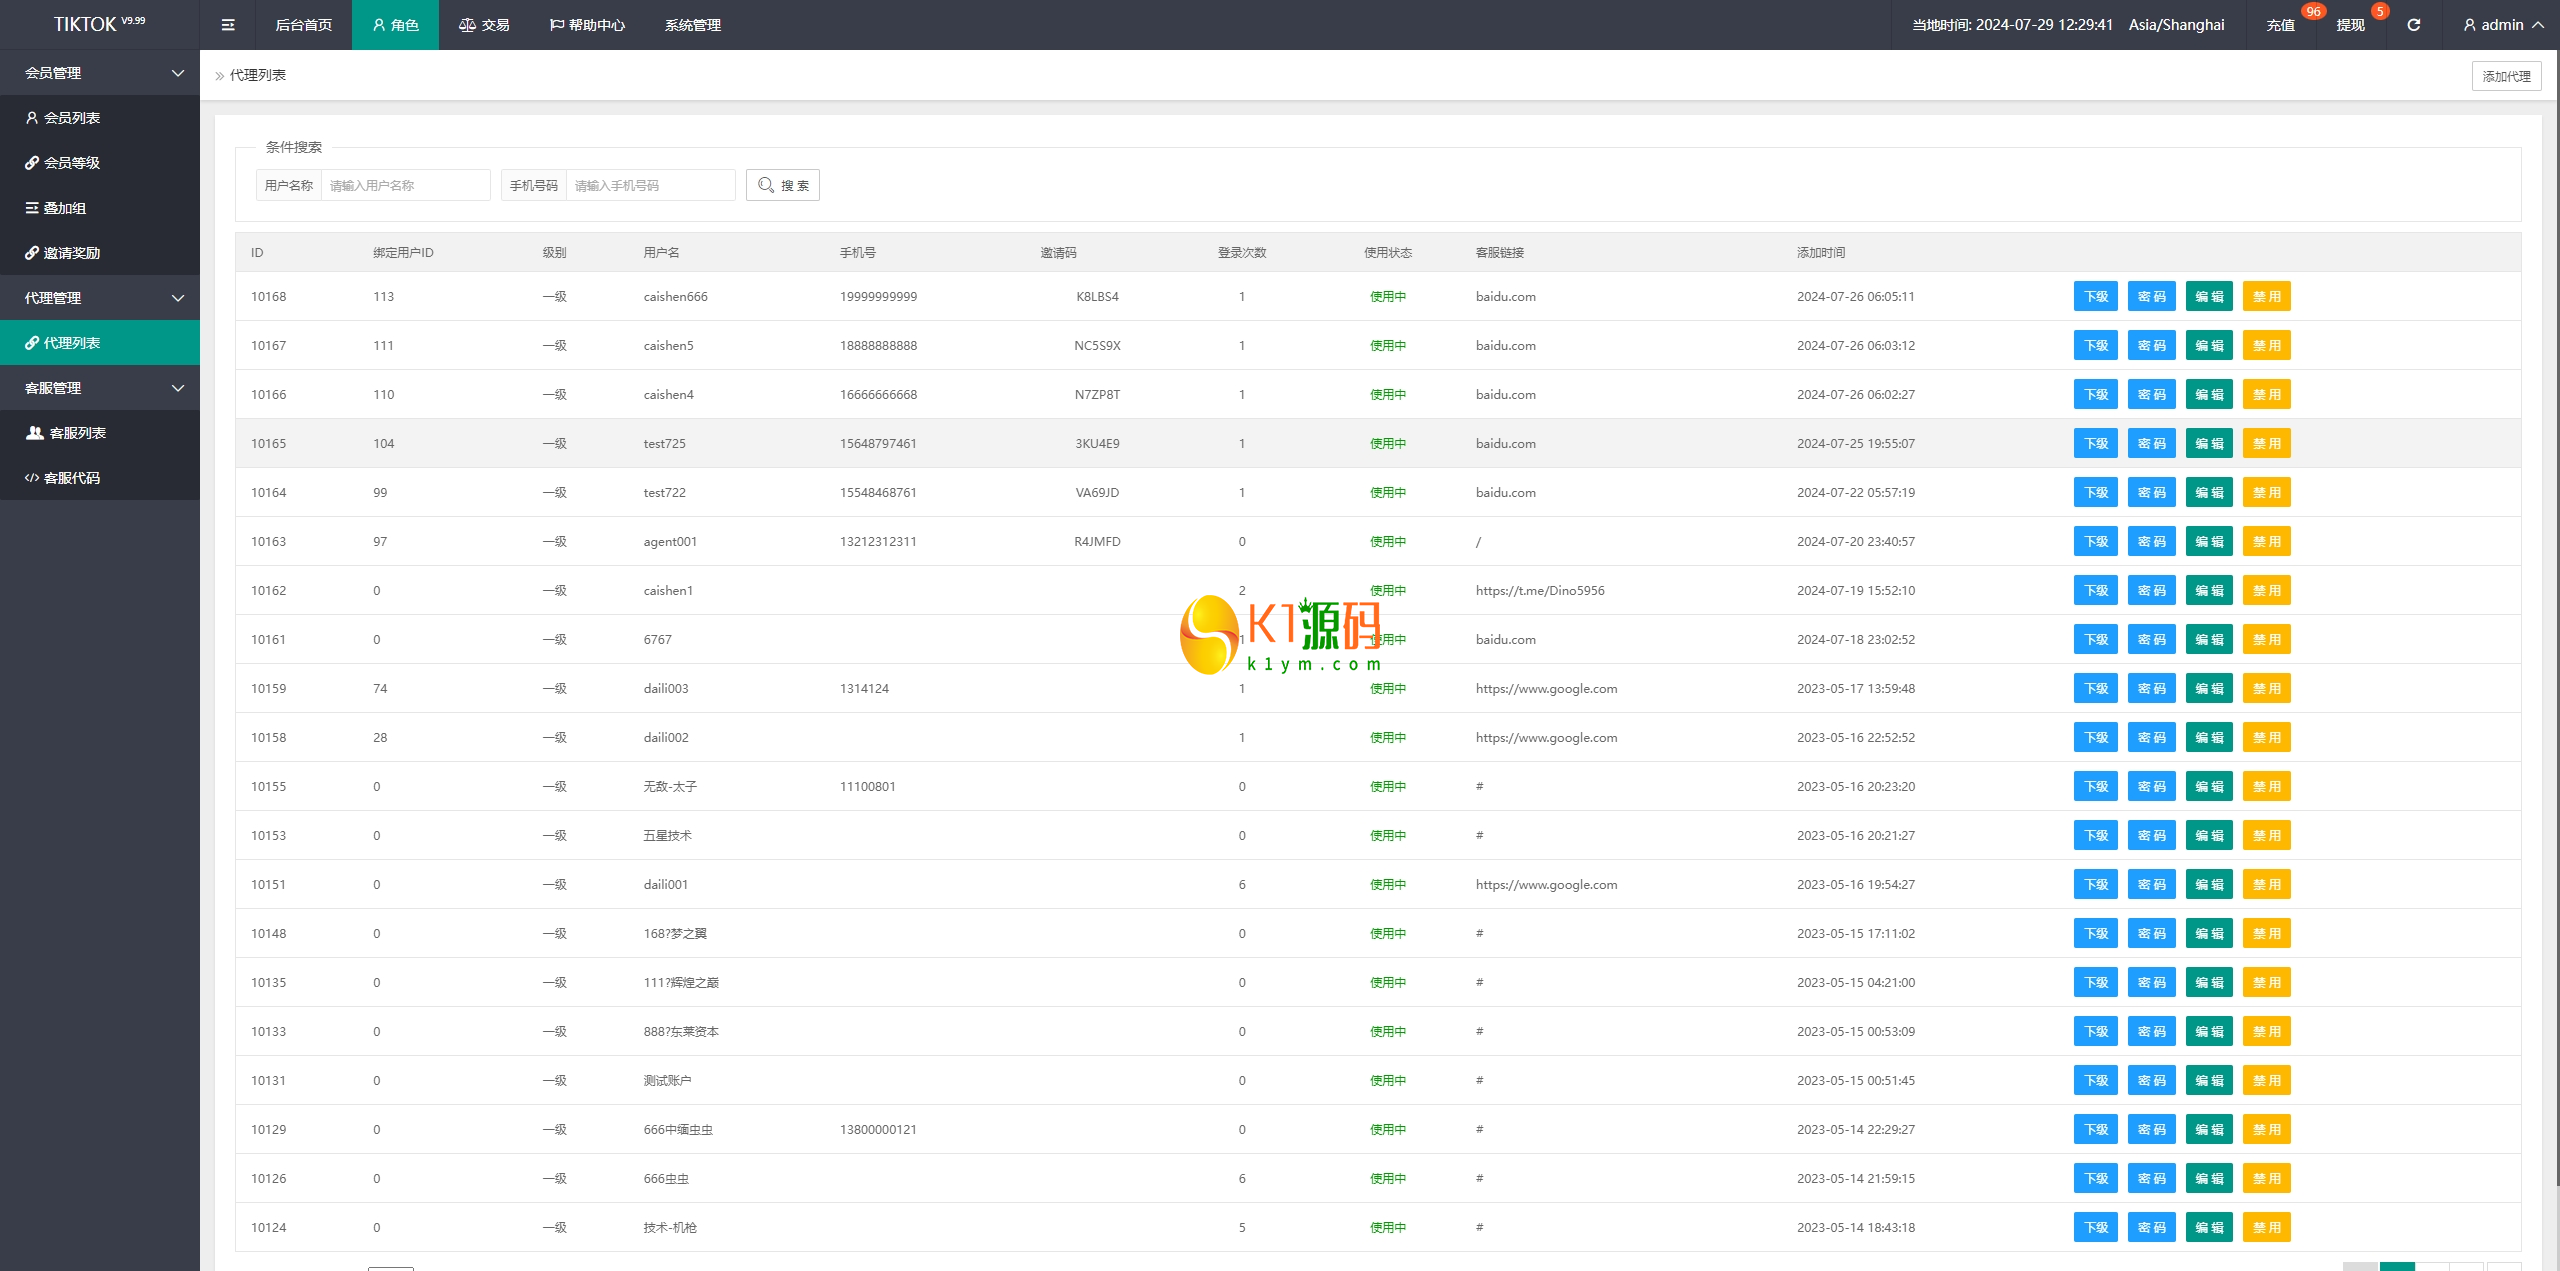
Task: Open 客服代码 in the sidebar
Action: [100, 478]
